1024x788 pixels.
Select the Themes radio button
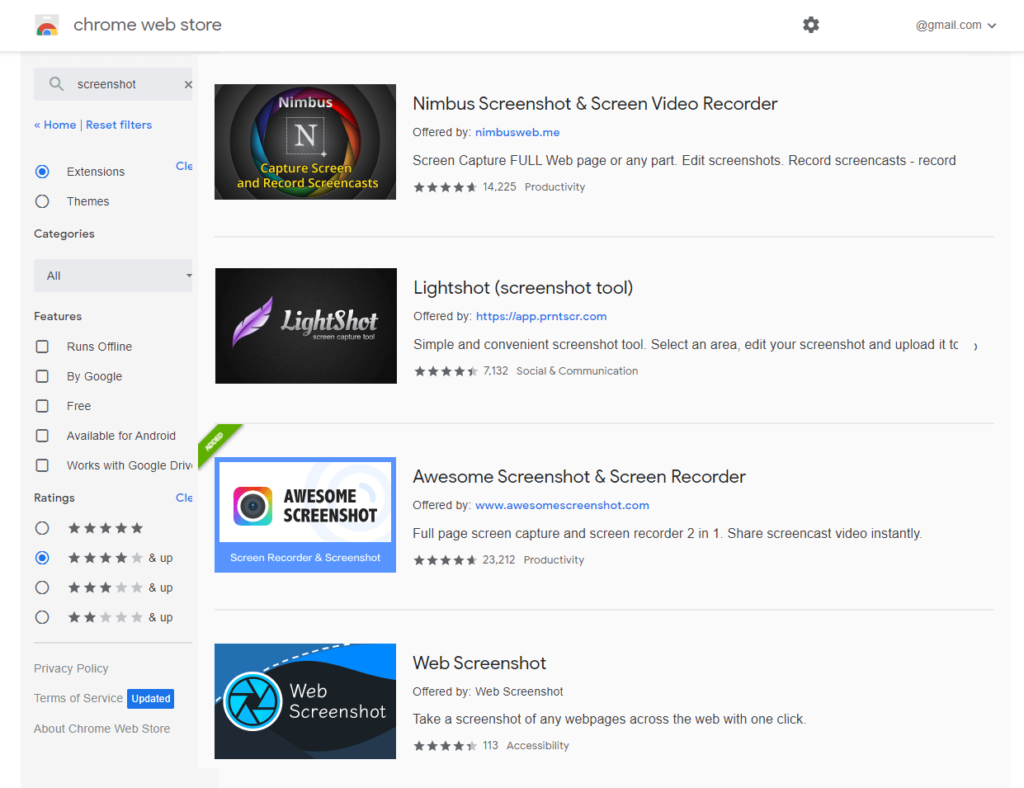pyautogui.click(x=42, y=201)
